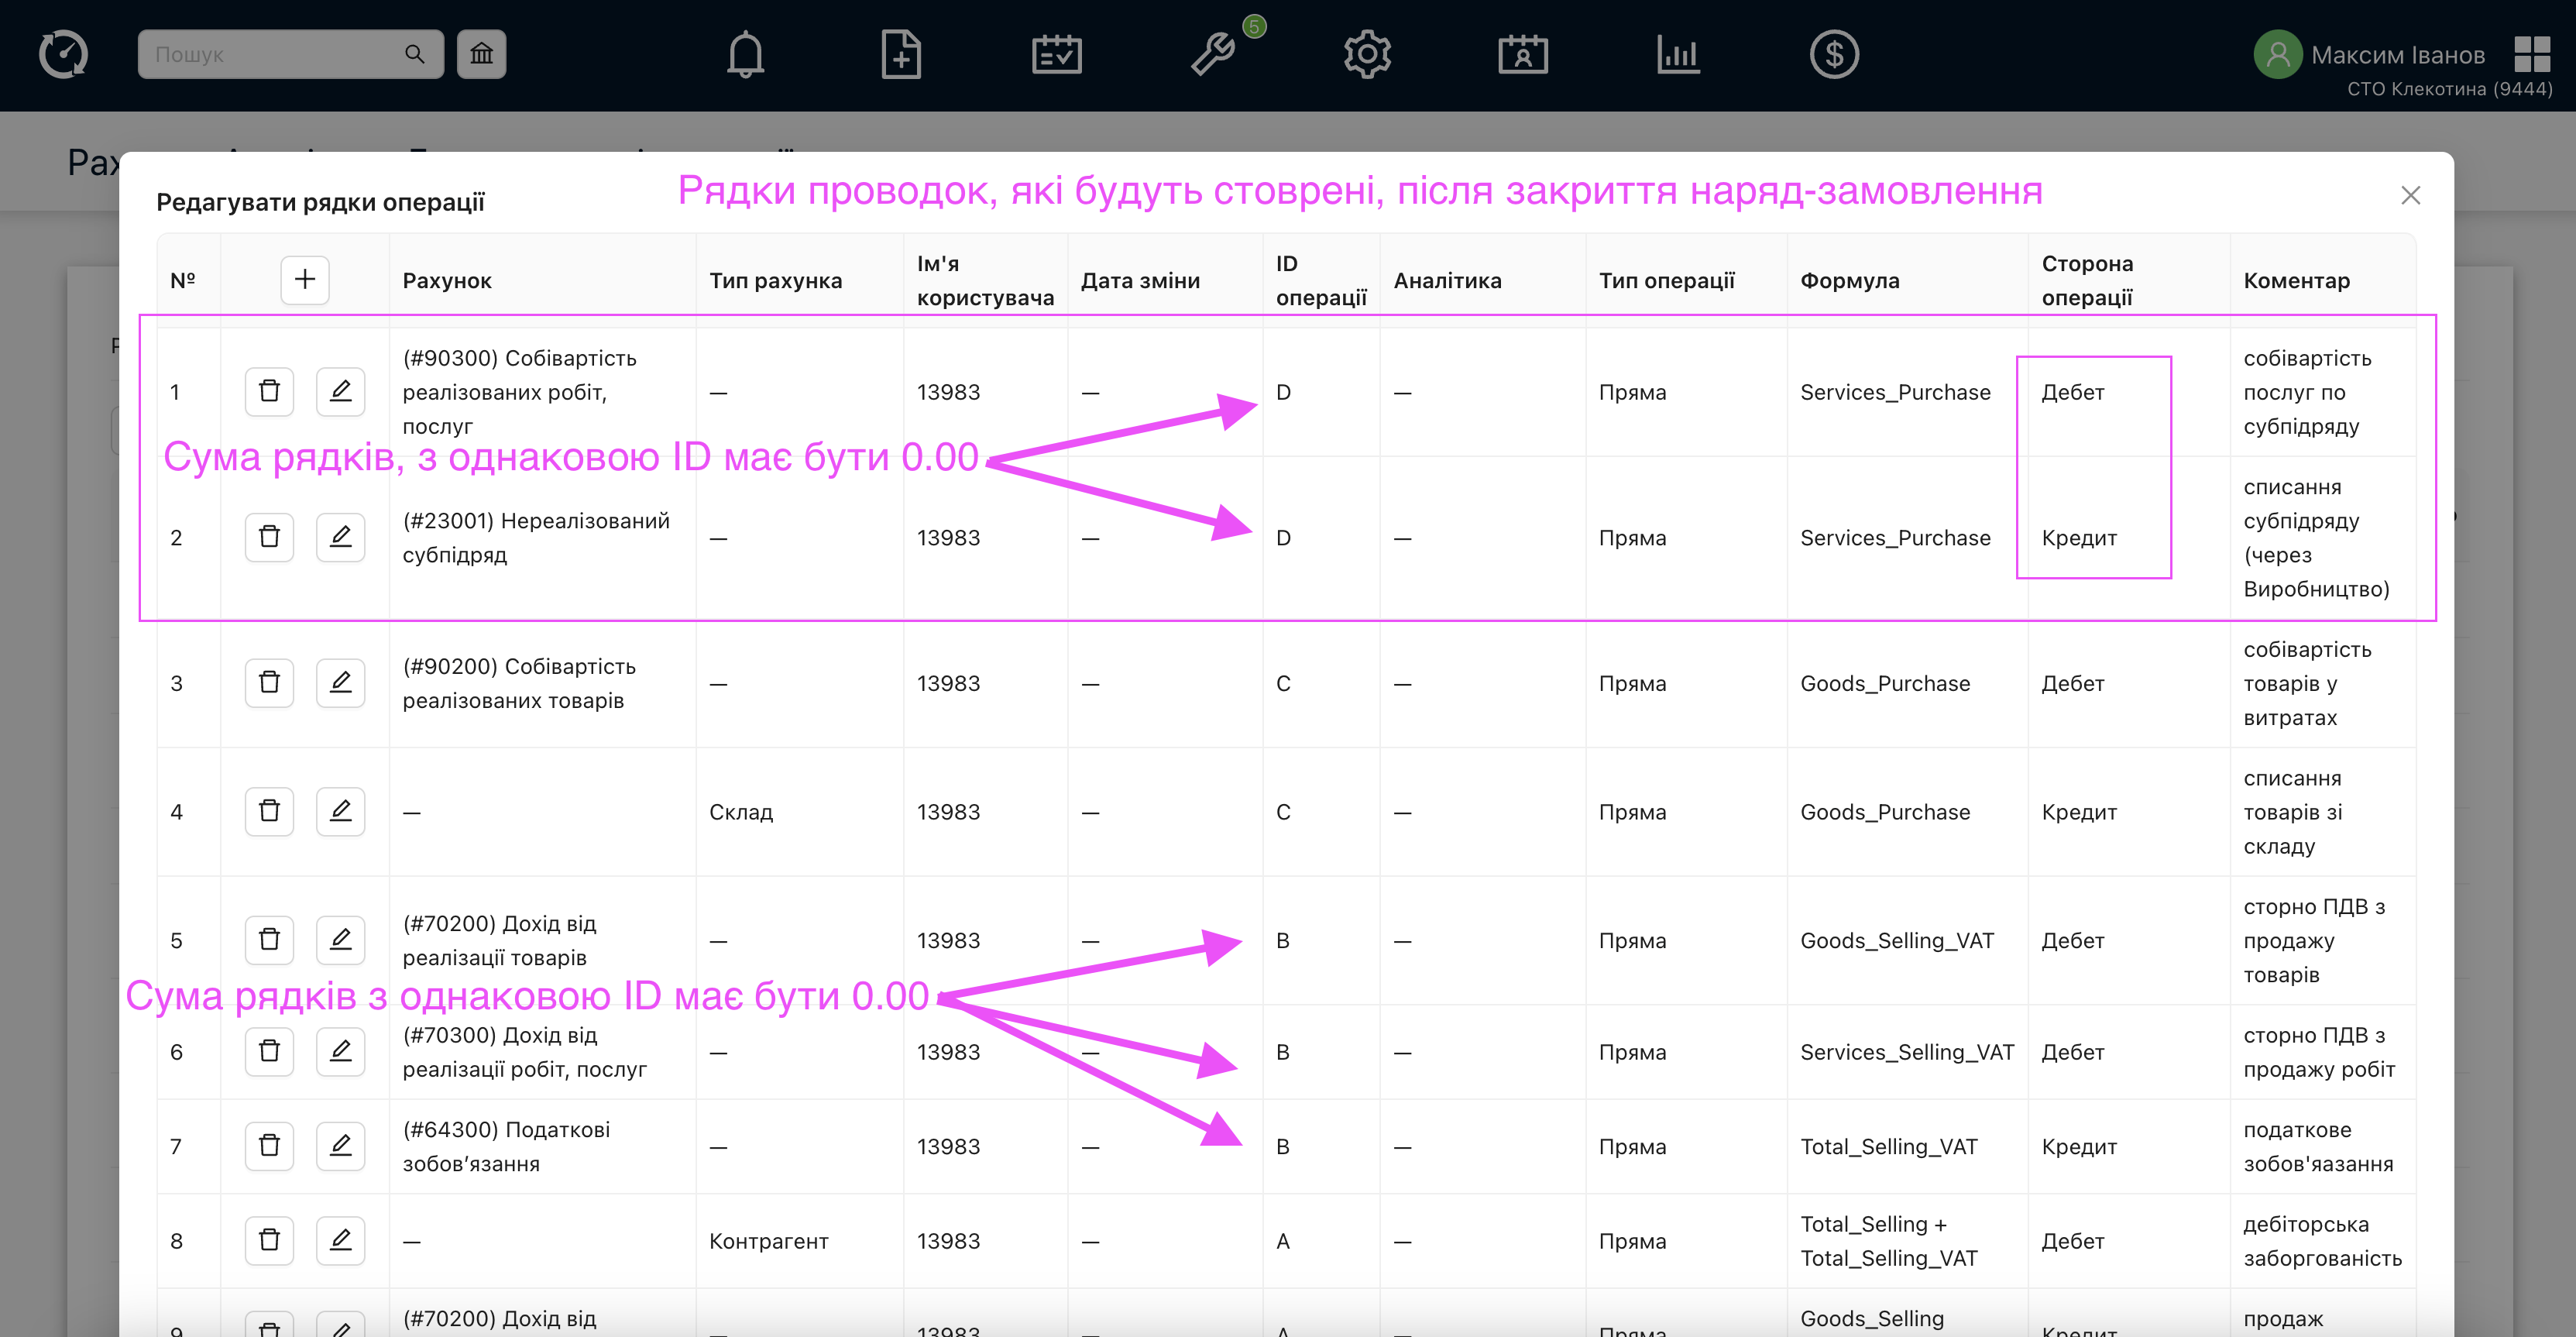This screenshot has height=1337, width=2576.
Task: Open the dollar sign cash icon
Action: (1834, 54)
